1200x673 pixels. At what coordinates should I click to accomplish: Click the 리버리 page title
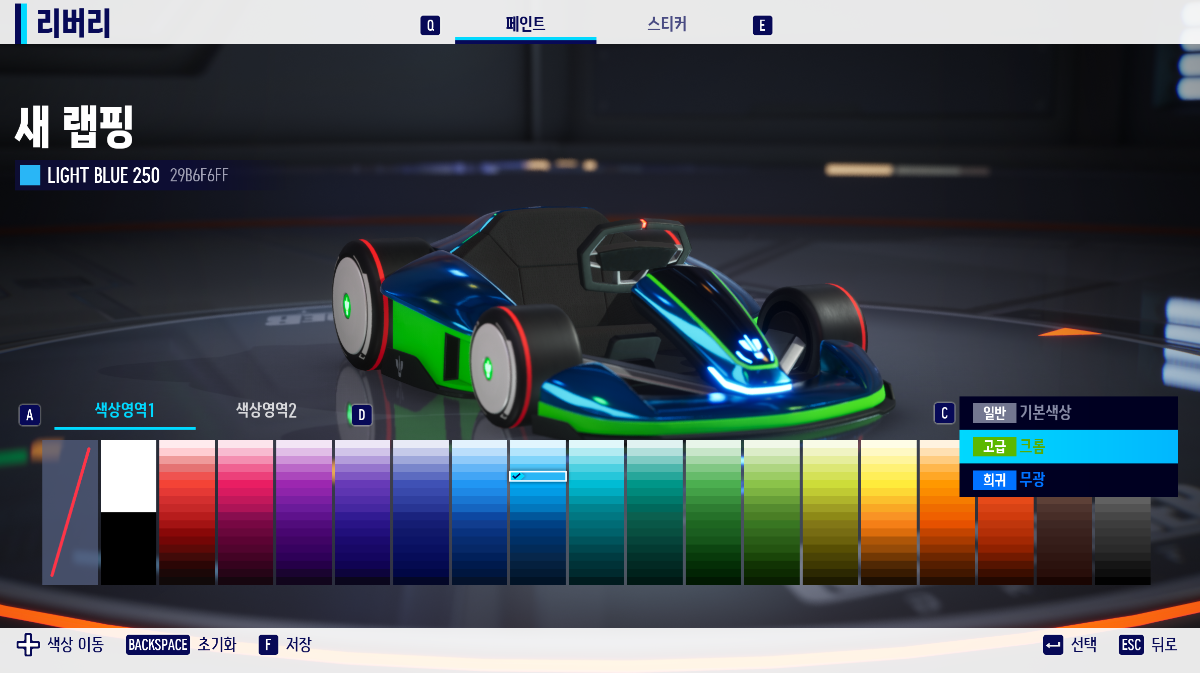[73, 23]
